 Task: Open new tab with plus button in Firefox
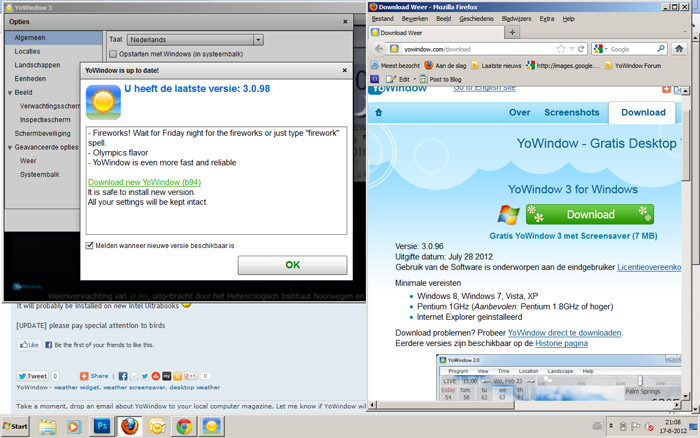[512, 32]
